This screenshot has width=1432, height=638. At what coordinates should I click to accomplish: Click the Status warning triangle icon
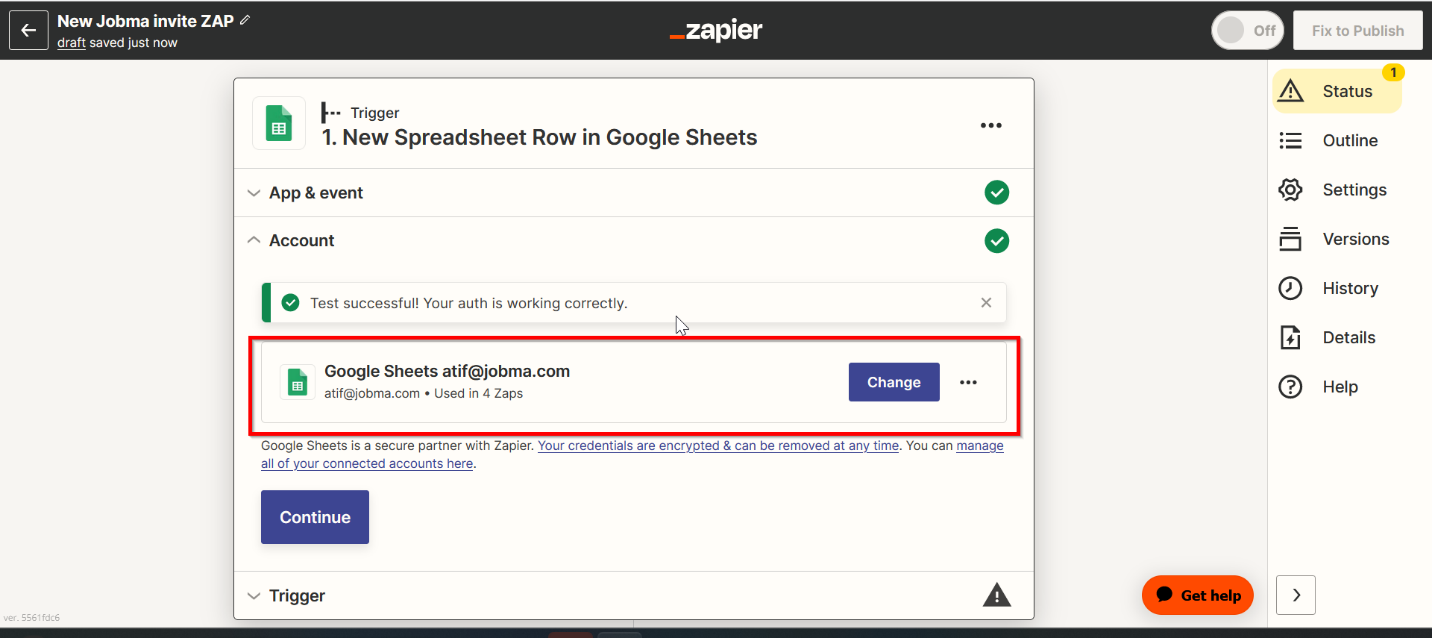(1291, 91)
